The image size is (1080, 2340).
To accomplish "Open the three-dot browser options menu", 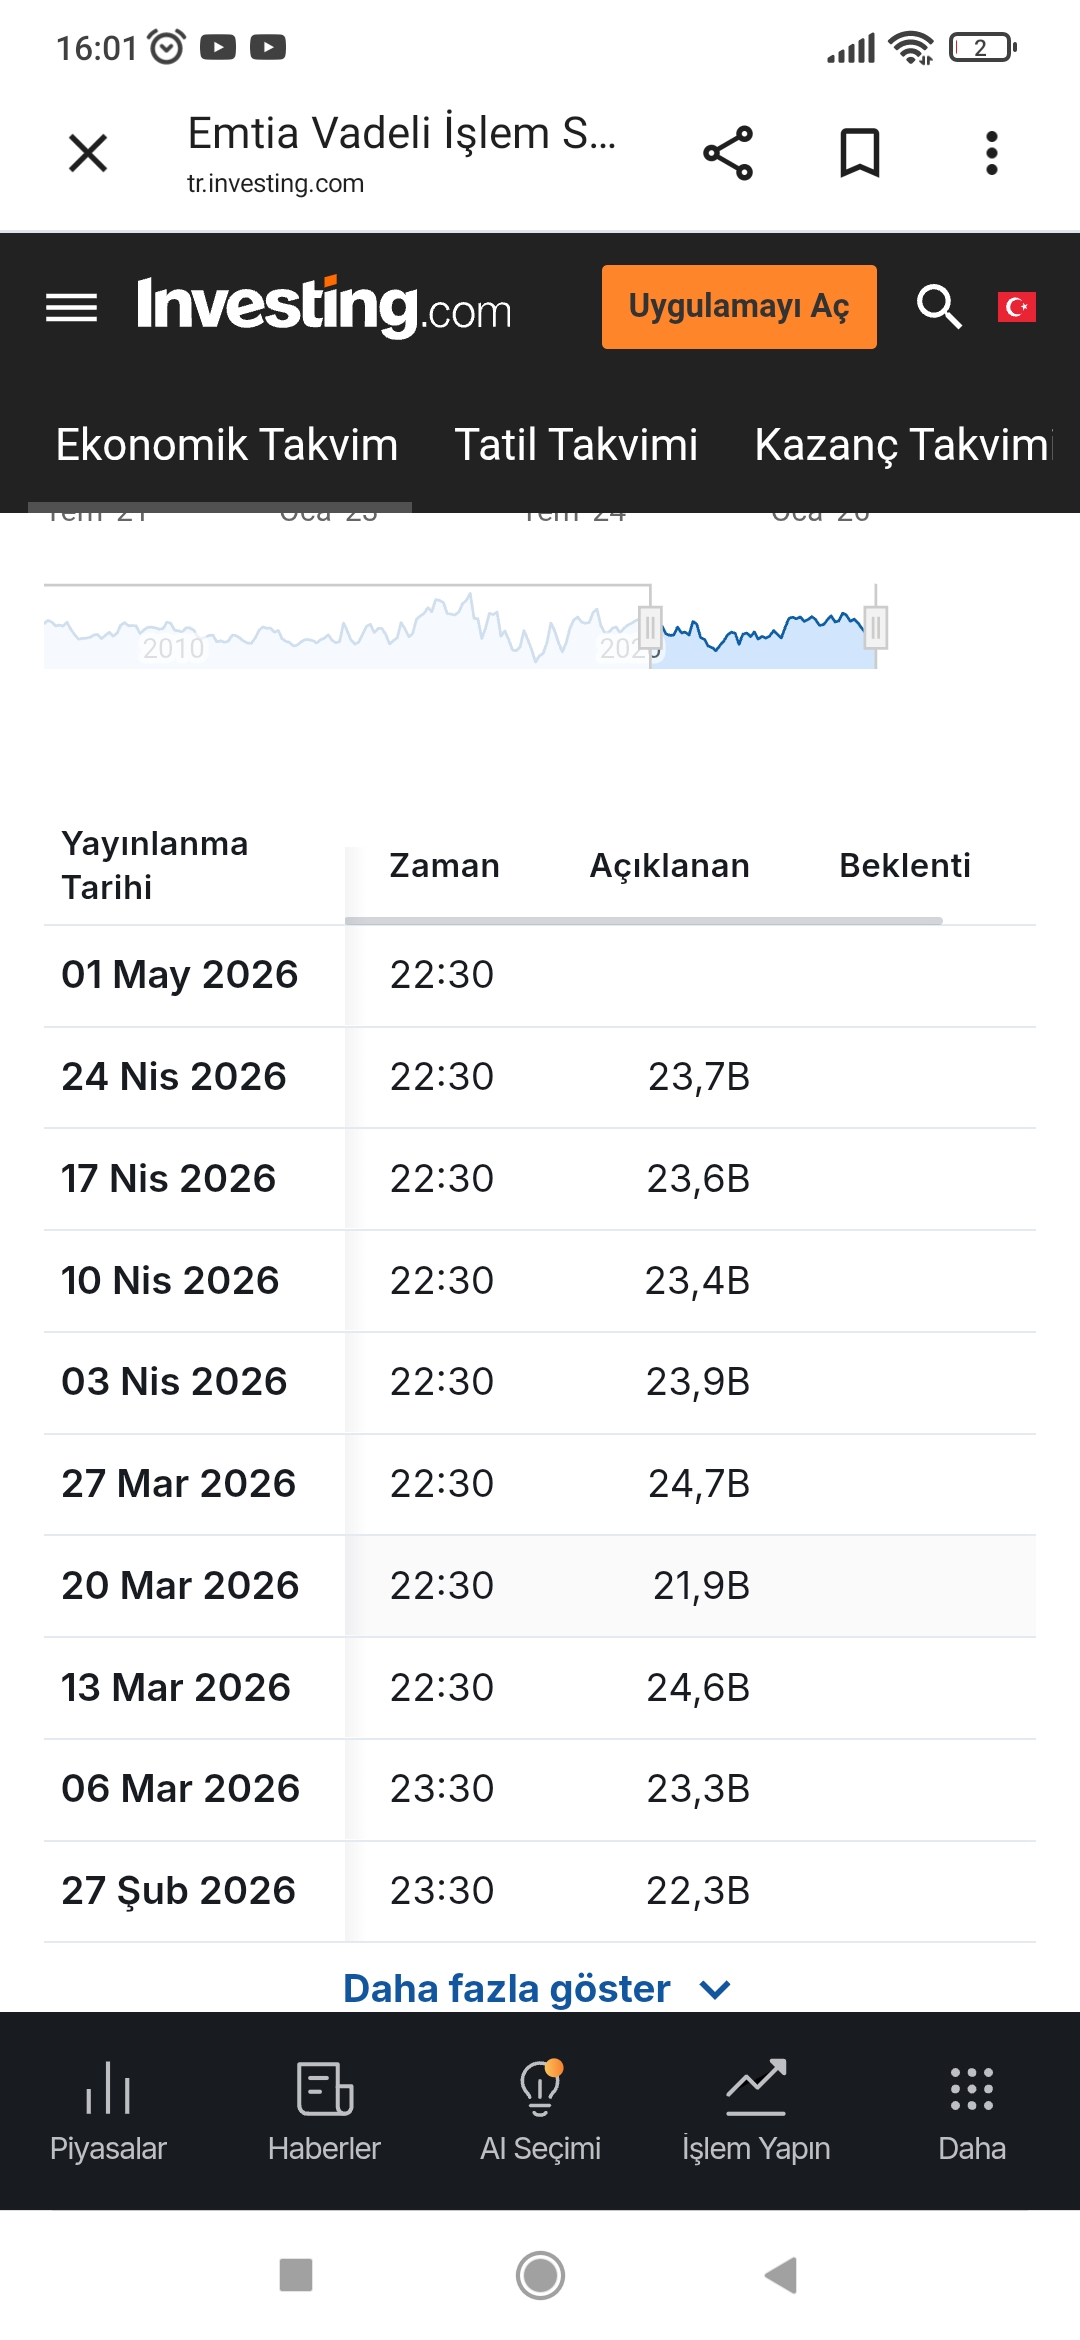I will (991, 153).
